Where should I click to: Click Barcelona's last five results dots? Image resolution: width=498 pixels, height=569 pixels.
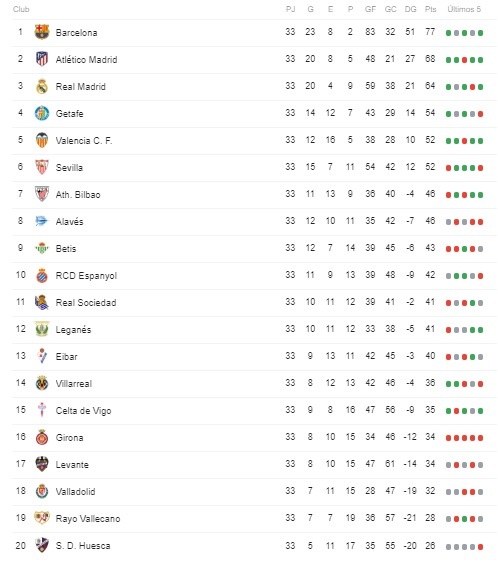click(x=464, y=33)
